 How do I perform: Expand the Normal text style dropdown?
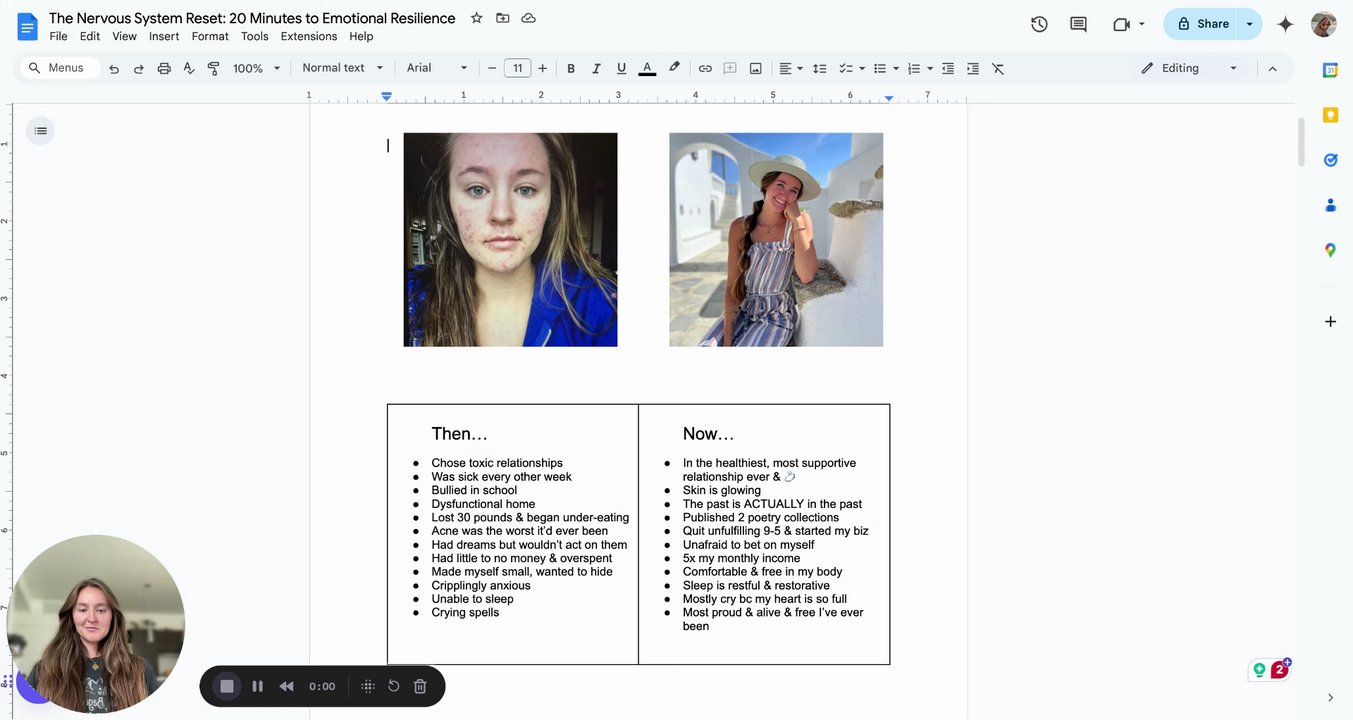coord(342,68)
